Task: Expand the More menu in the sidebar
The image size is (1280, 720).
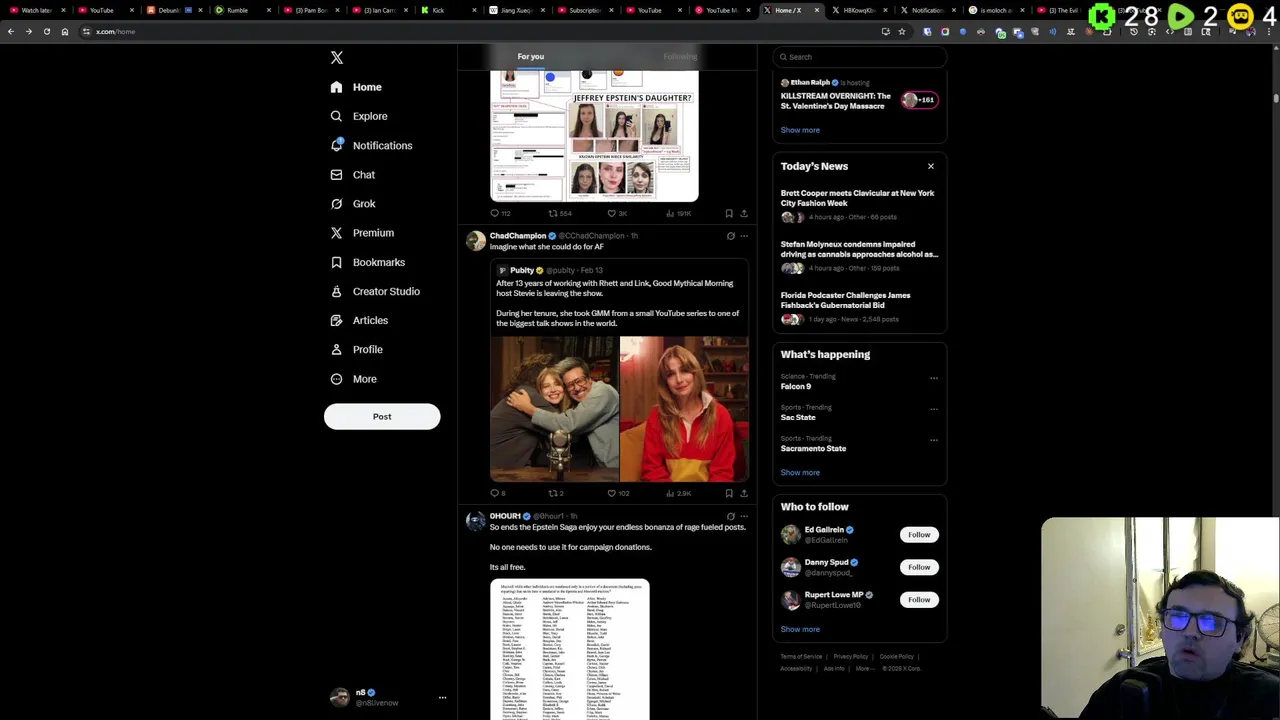Action: tap(354, 379)
